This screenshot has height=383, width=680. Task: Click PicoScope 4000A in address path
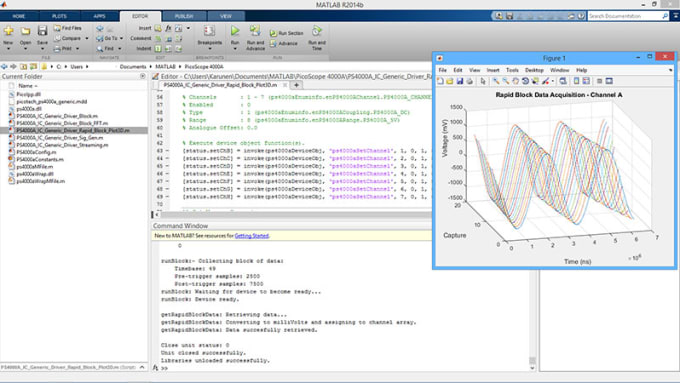click(x=204, y=67)
